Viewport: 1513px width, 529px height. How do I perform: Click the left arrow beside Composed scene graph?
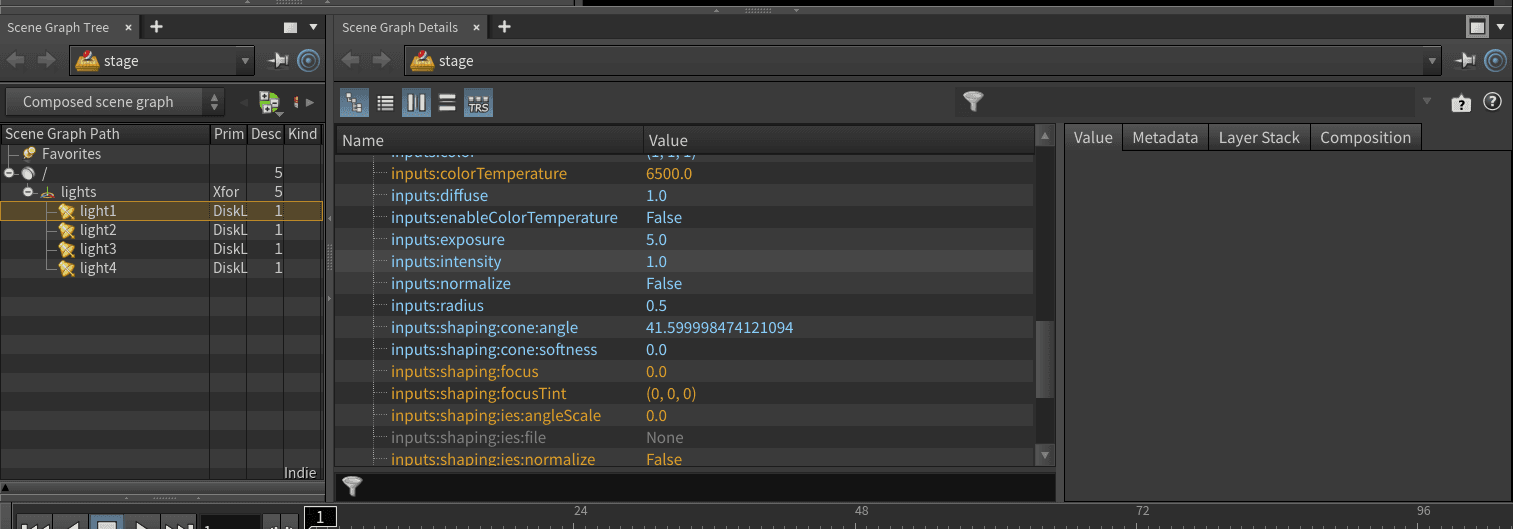point(244,102)
